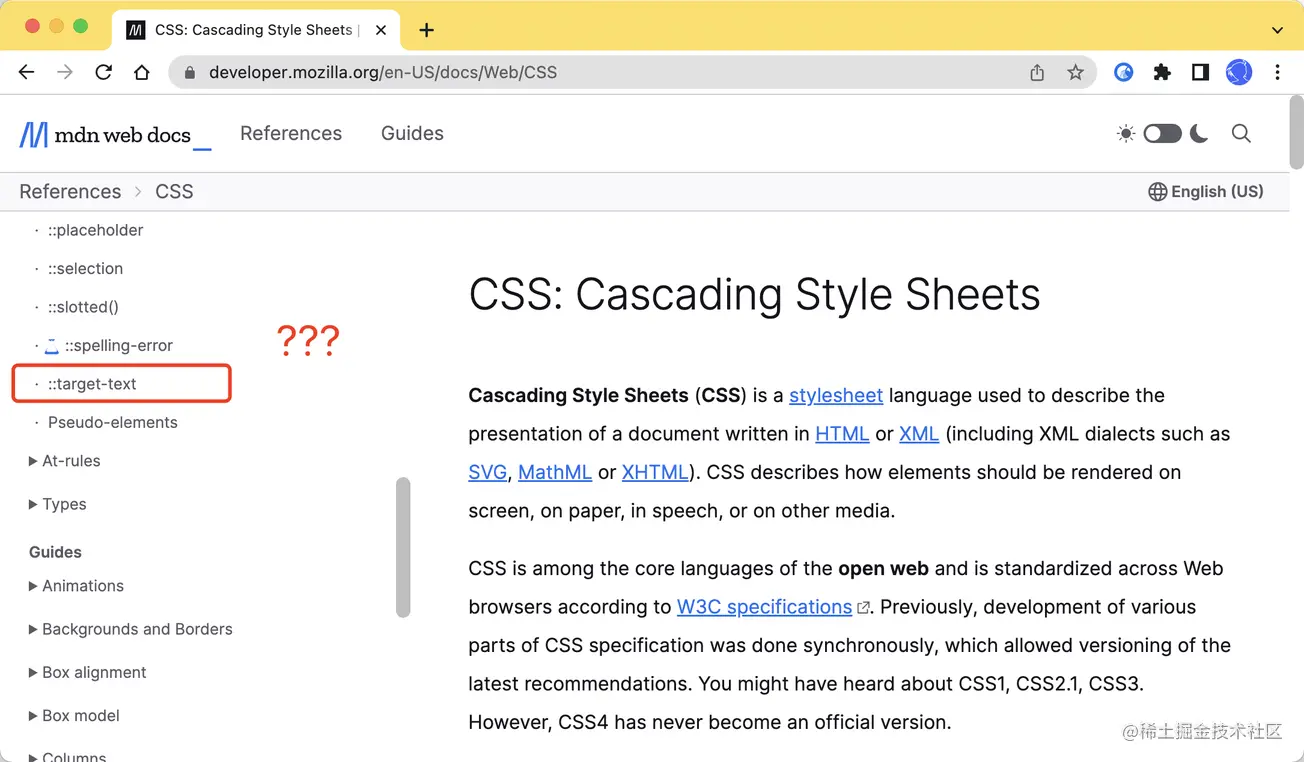Image resolution: width=1304 pixels, height=762 pixels.
Task: Select ::target-text in the sidebar
Action: 93,383
